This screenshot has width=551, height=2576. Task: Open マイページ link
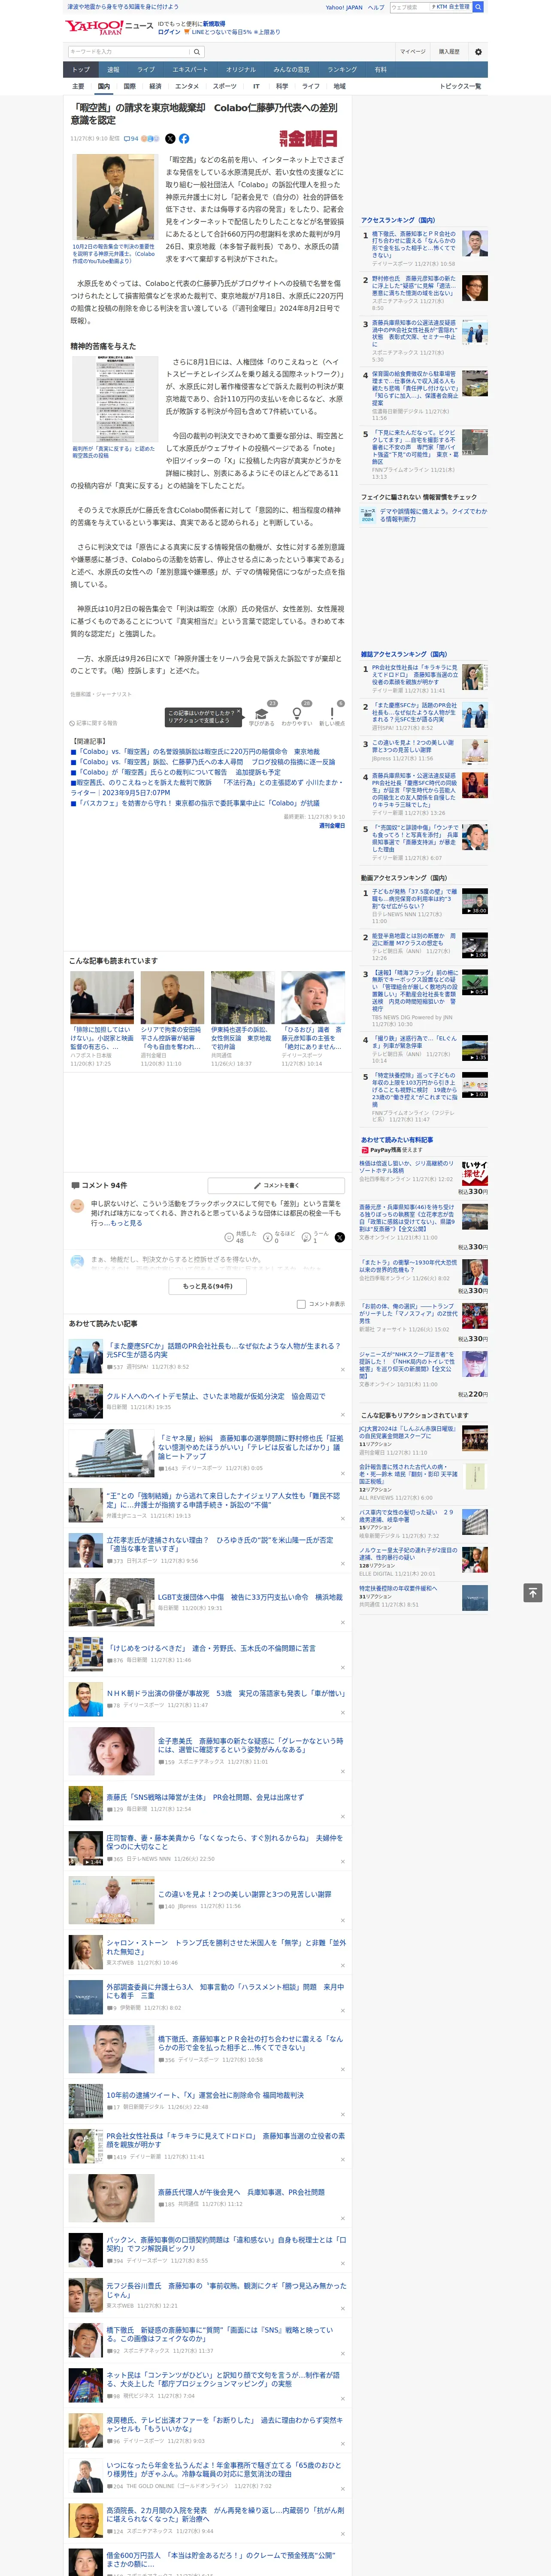coord(412,51)
